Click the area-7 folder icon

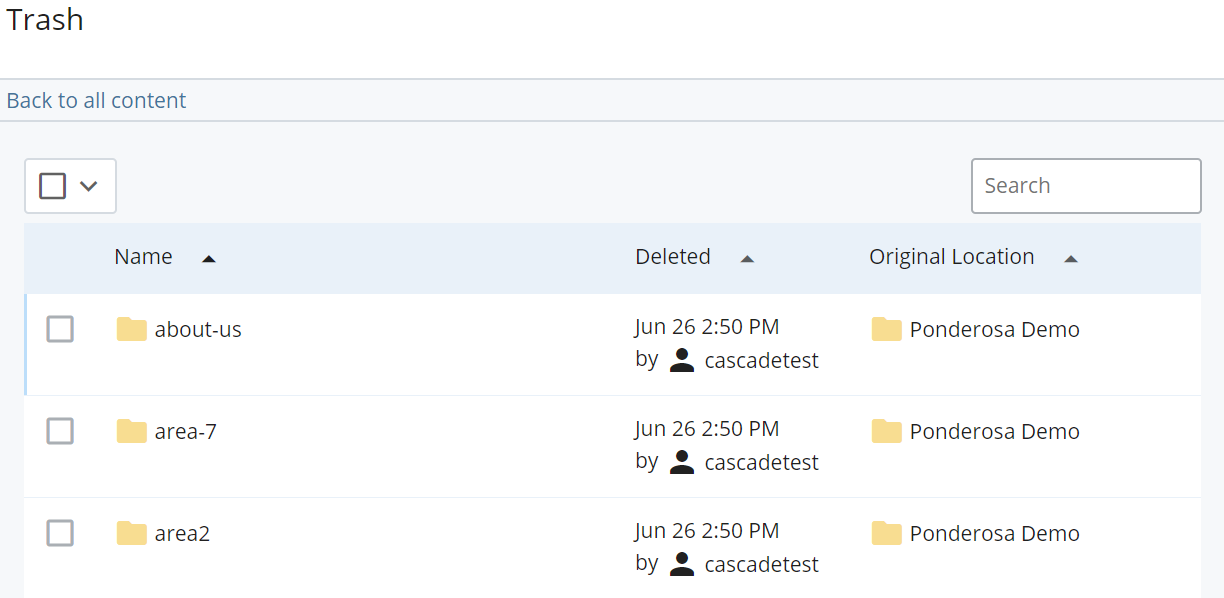tap(131, 431)
